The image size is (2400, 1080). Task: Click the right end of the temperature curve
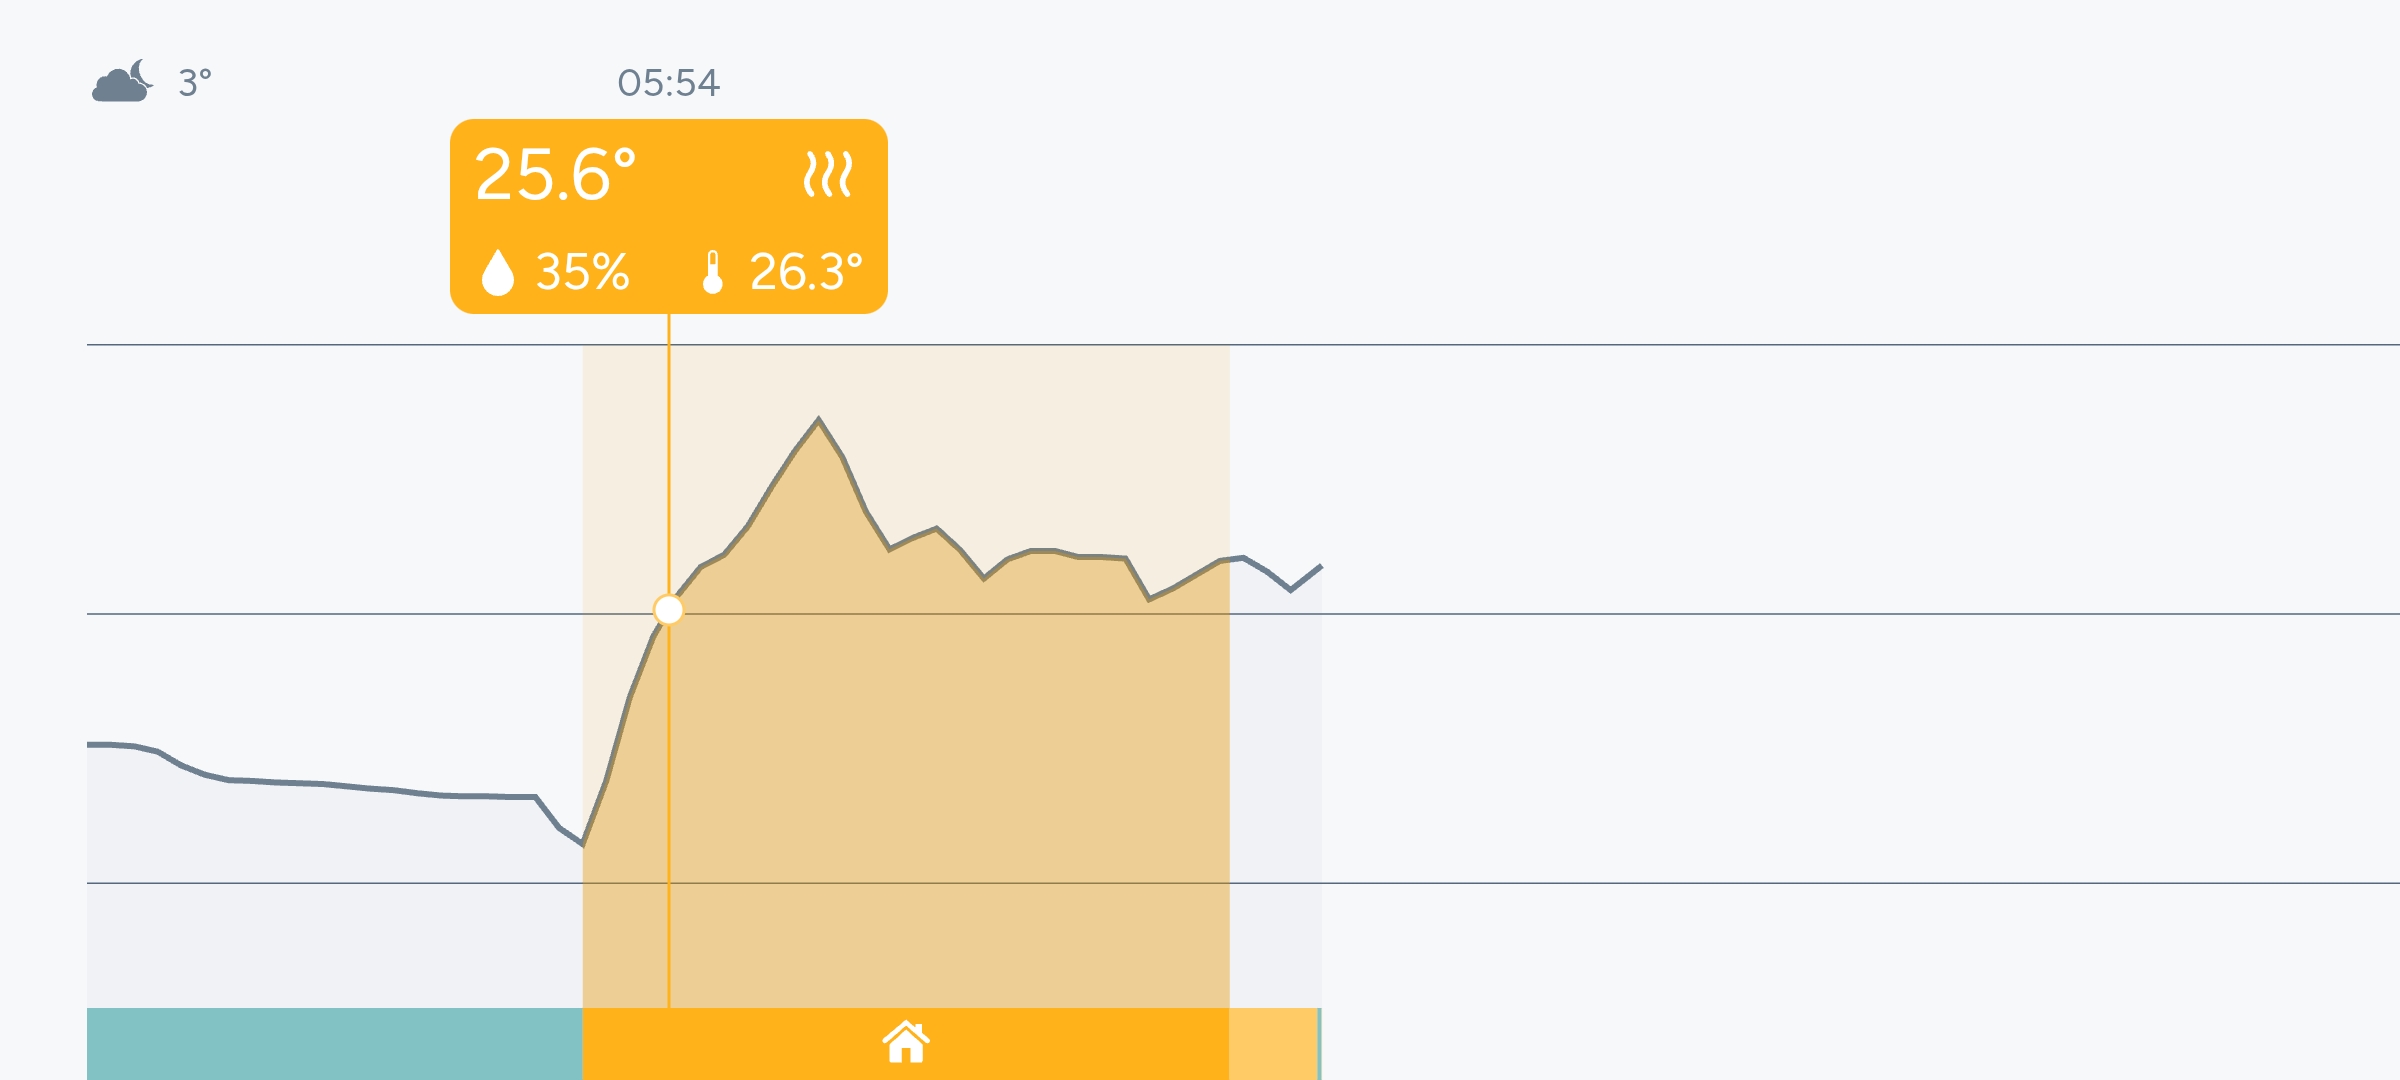click(x=1320, y=567)
